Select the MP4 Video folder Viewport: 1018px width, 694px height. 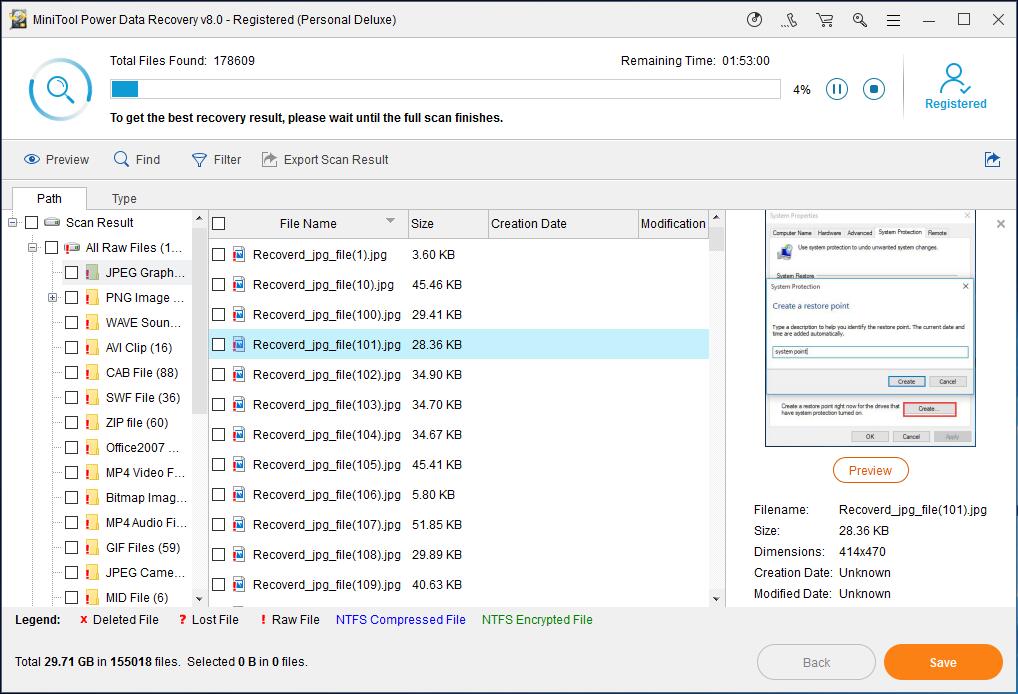[145, 473]
